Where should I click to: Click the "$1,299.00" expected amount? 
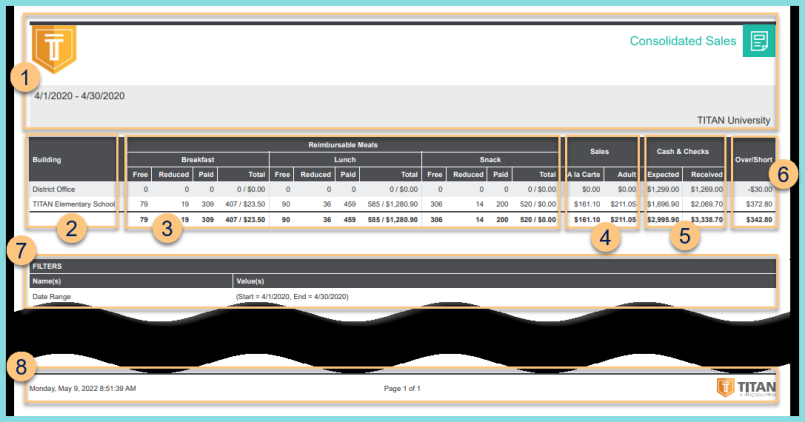[x=663, y=189]
